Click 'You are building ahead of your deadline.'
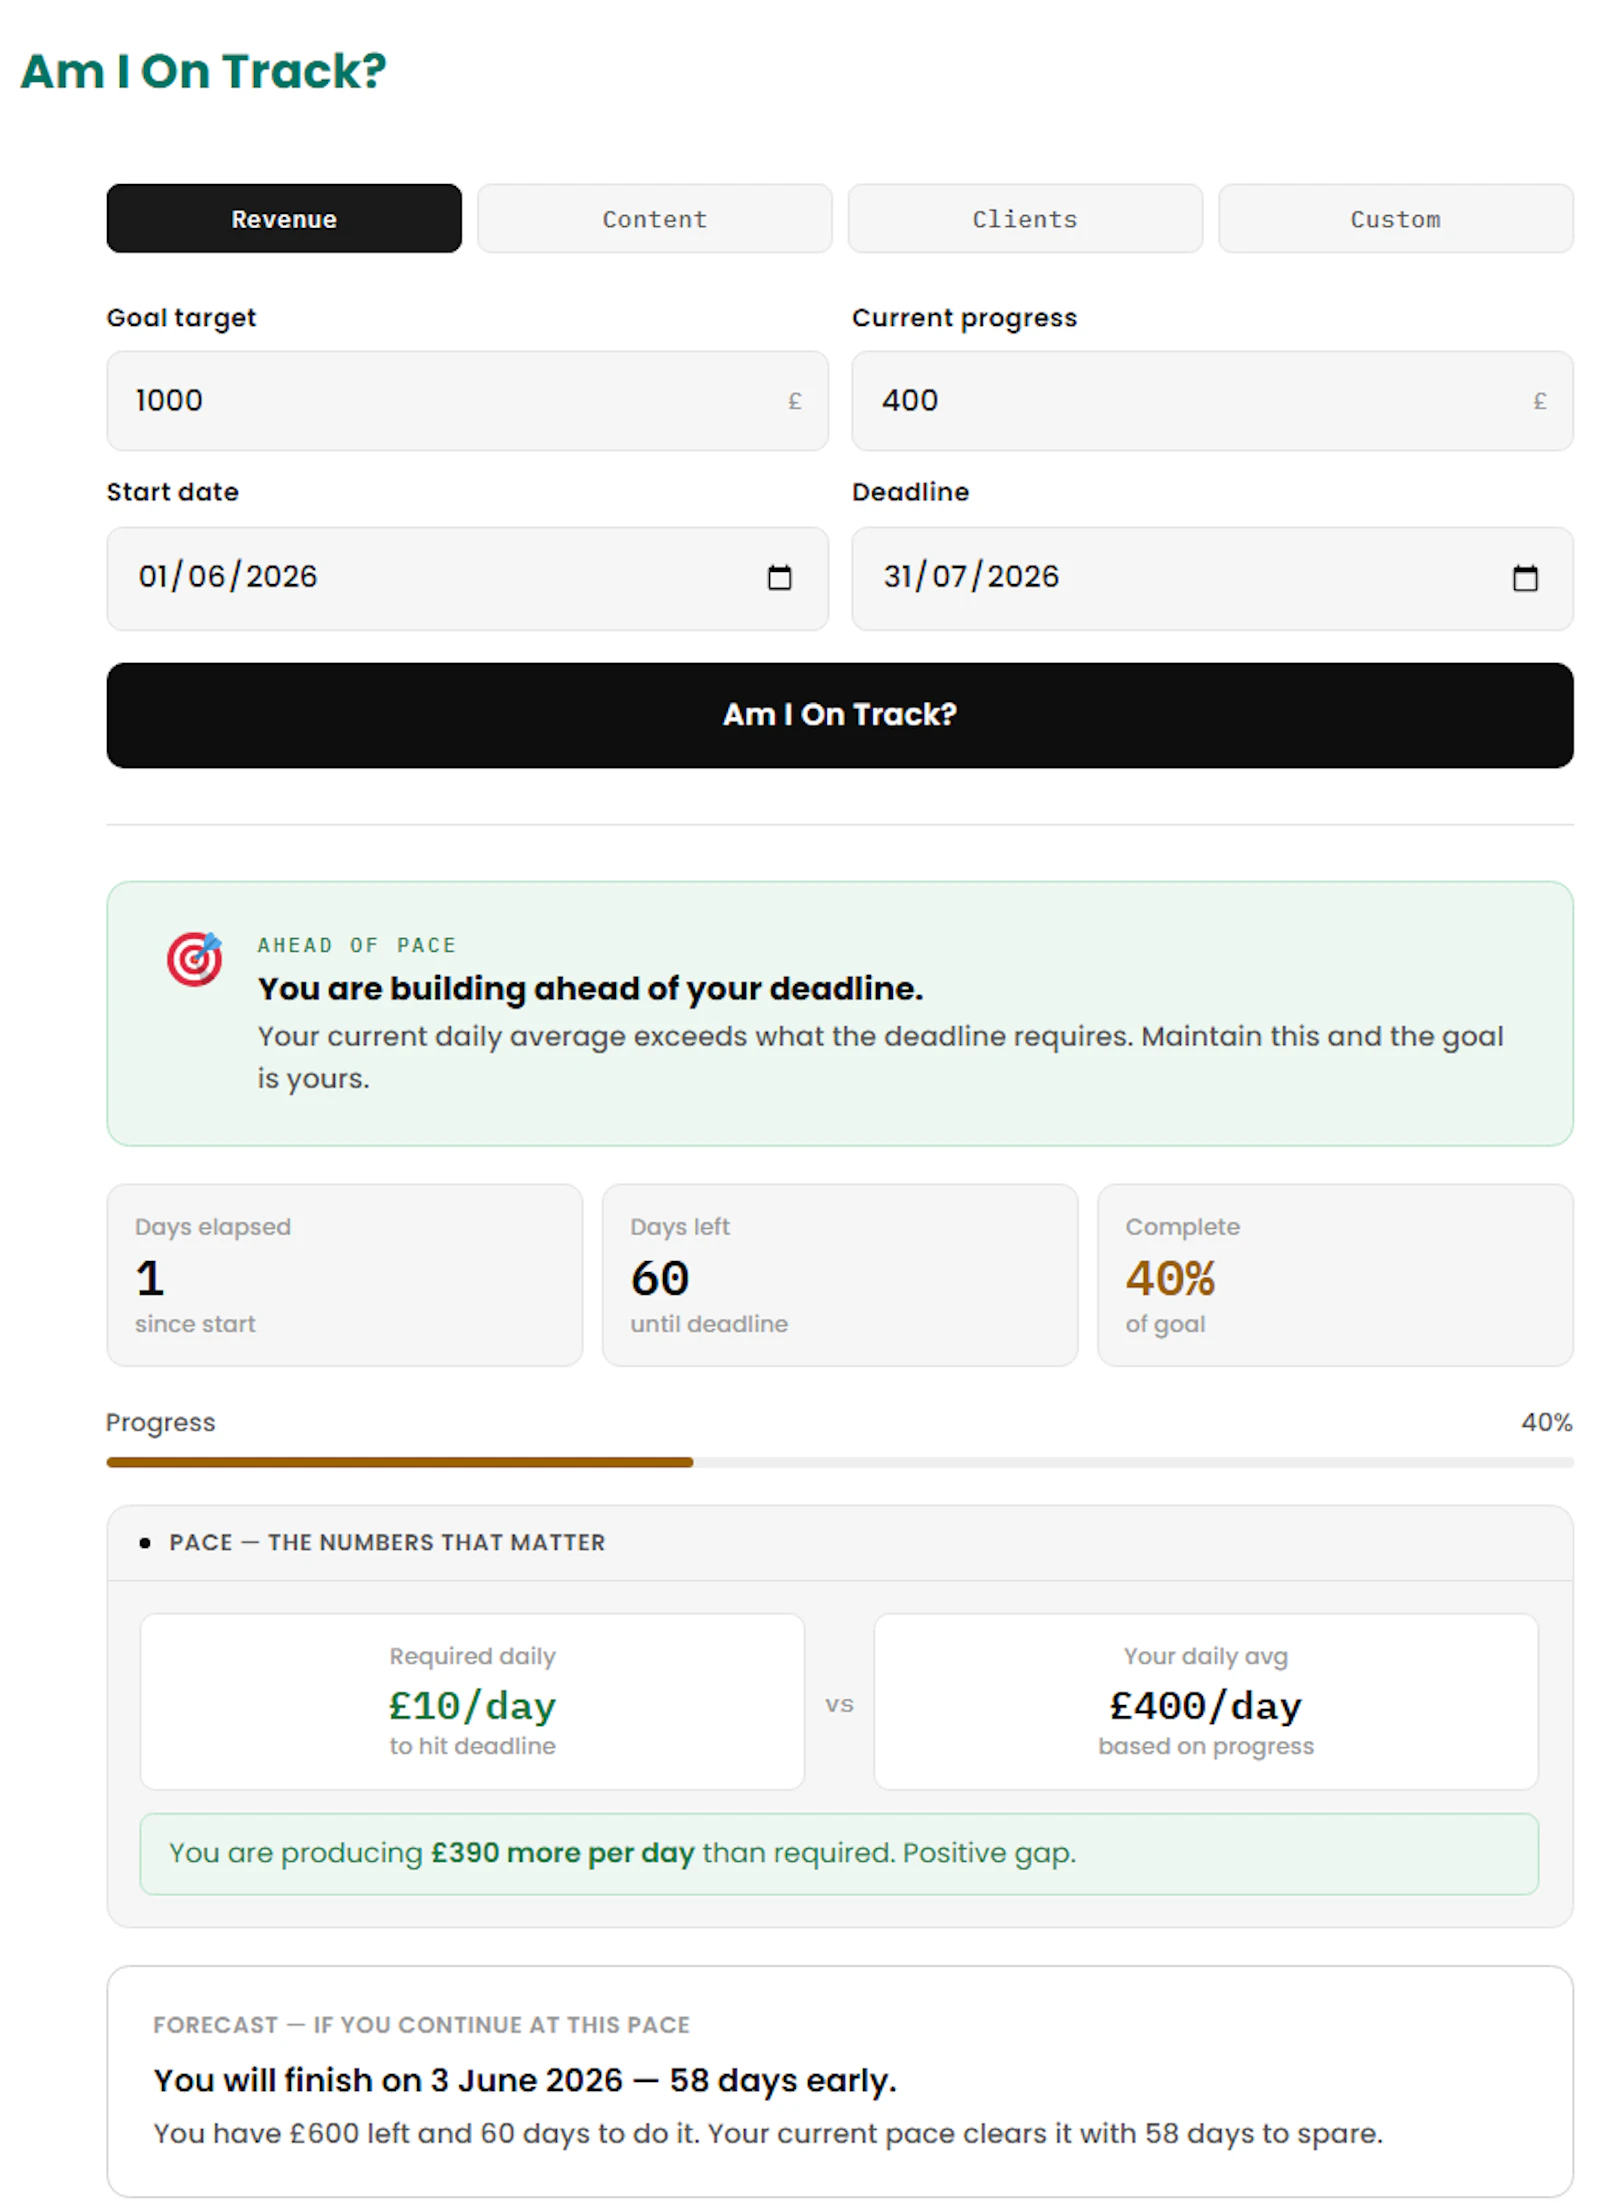The width and height of the screenshot is (1600, 2211). coord(590,988)
